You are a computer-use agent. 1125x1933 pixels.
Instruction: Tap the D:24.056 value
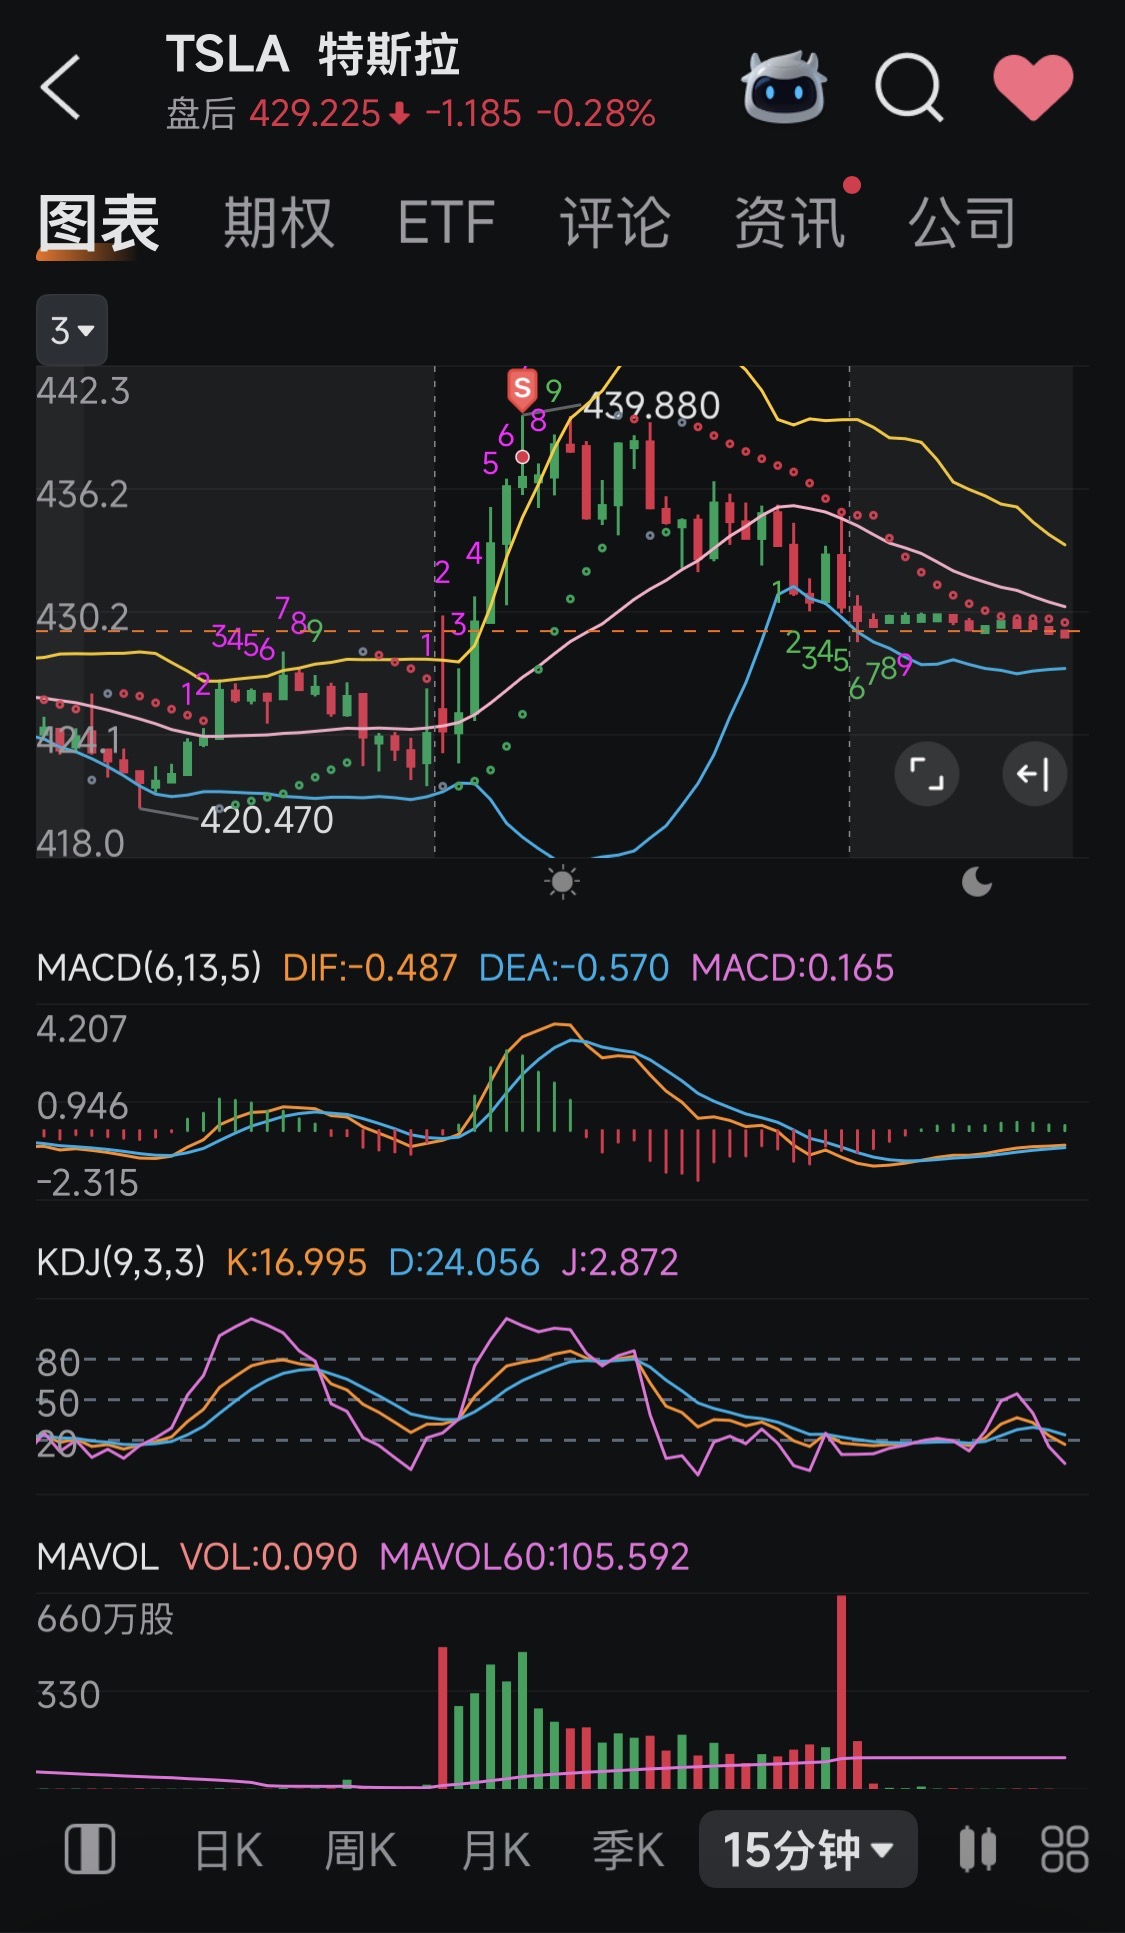[464, 1262]
